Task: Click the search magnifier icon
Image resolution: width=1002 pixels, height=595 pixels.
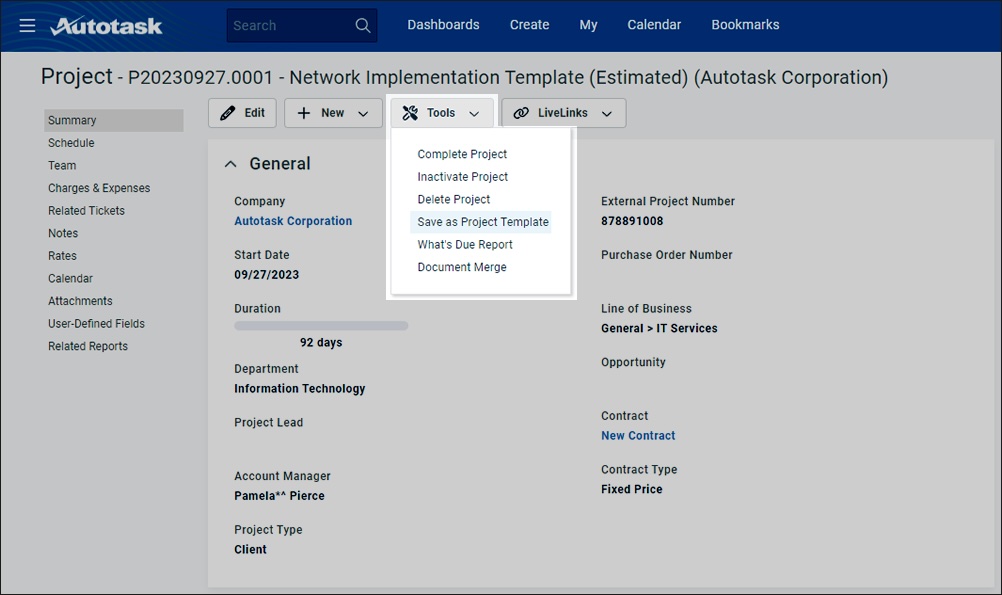Action: click(x=362, y=26)
